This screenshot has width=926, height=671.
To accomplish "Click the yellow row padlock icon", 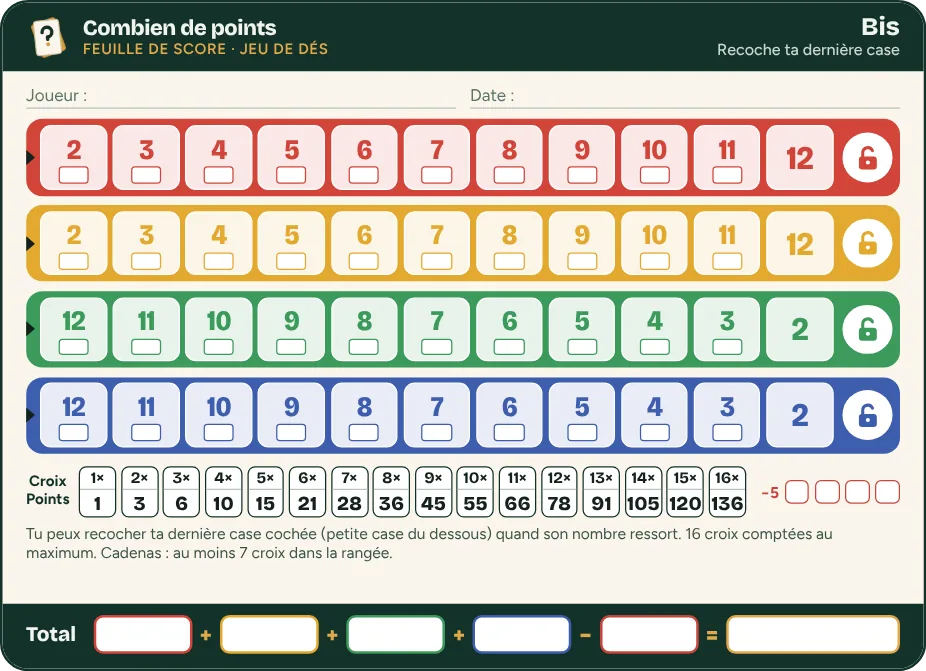I will click(867, 243).
